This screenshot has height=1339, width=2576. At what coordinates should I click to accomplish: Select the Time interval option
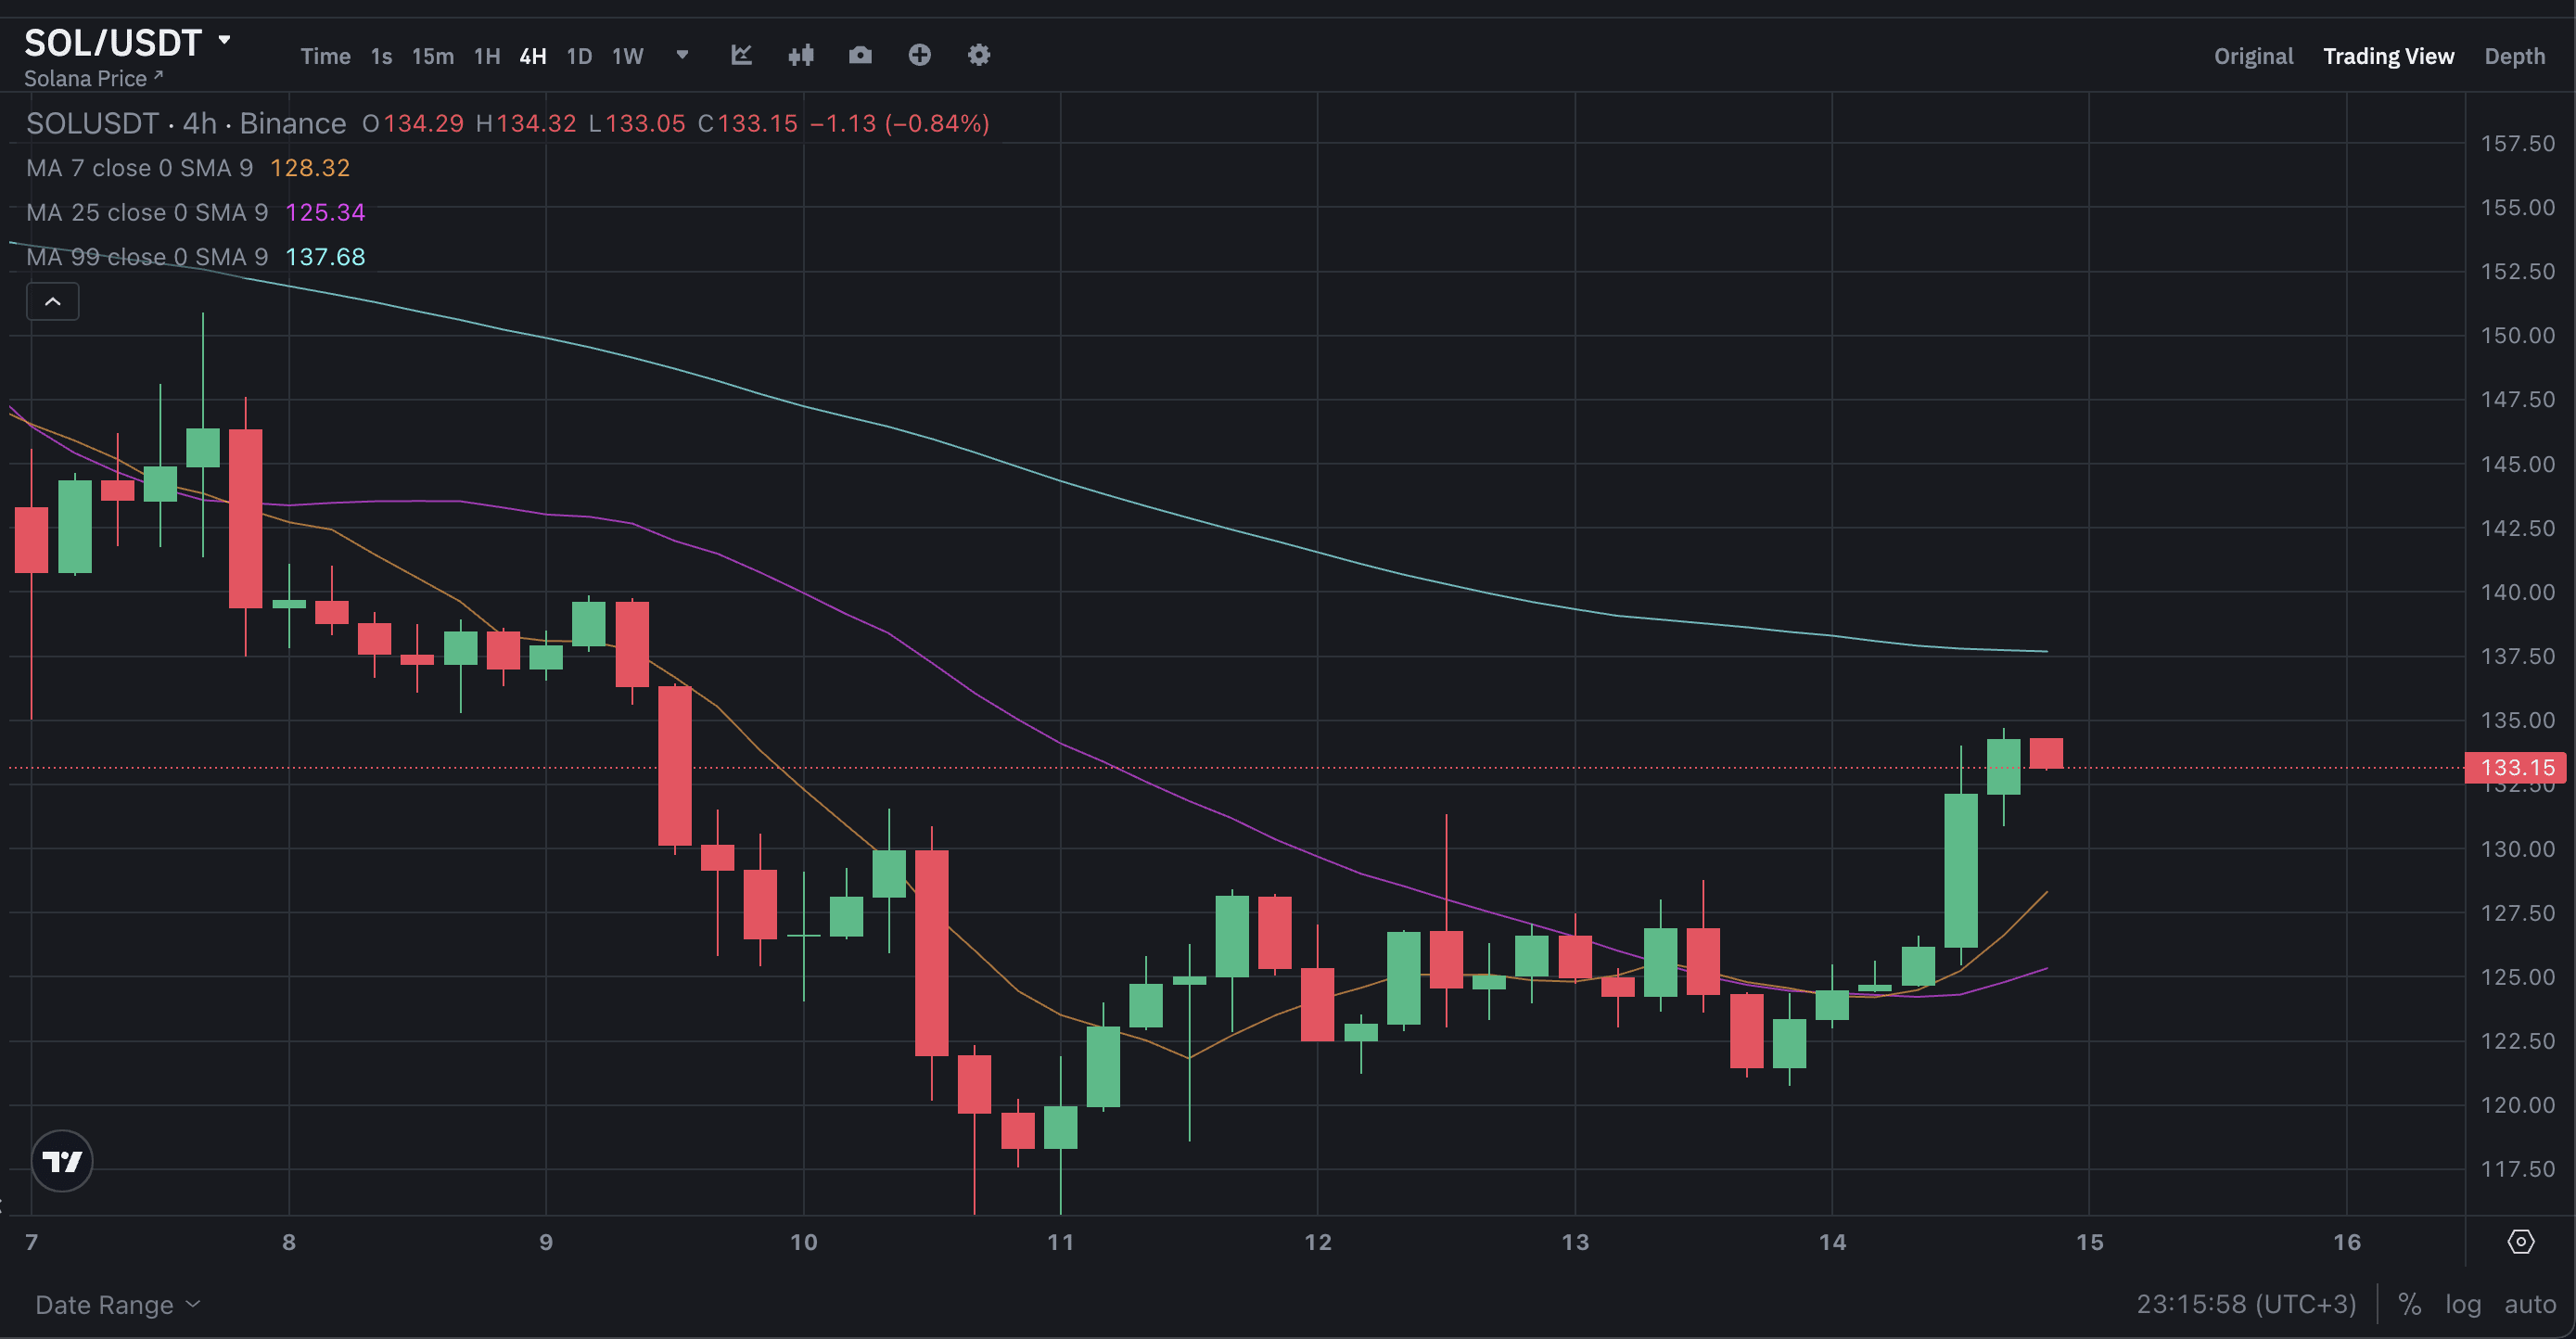point(325,56)
